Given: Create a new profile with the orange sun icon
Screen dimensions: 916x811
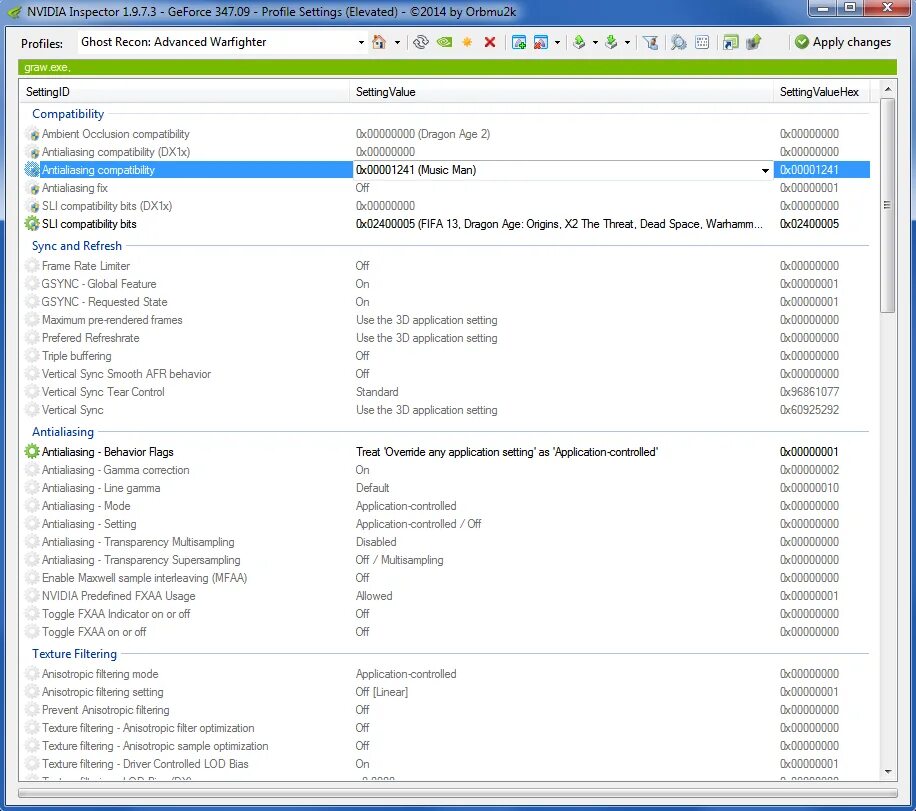Looking at the screenshot, I should click(467, 42).
